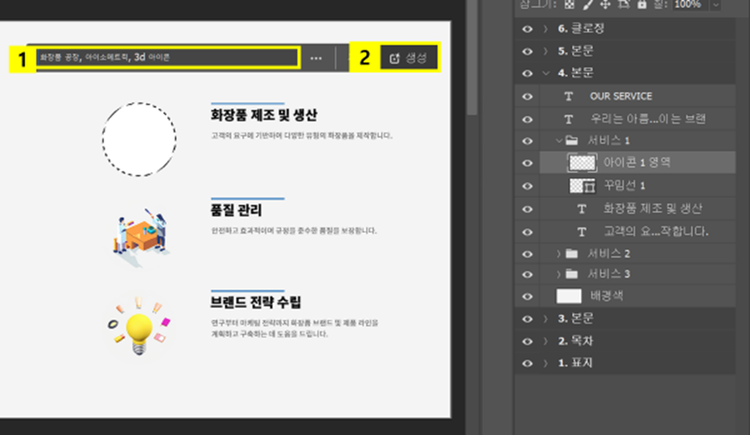Click the T icon of 우리는 아름...이는 브랜 layer

pyautogui.click(x=569, y=119)
